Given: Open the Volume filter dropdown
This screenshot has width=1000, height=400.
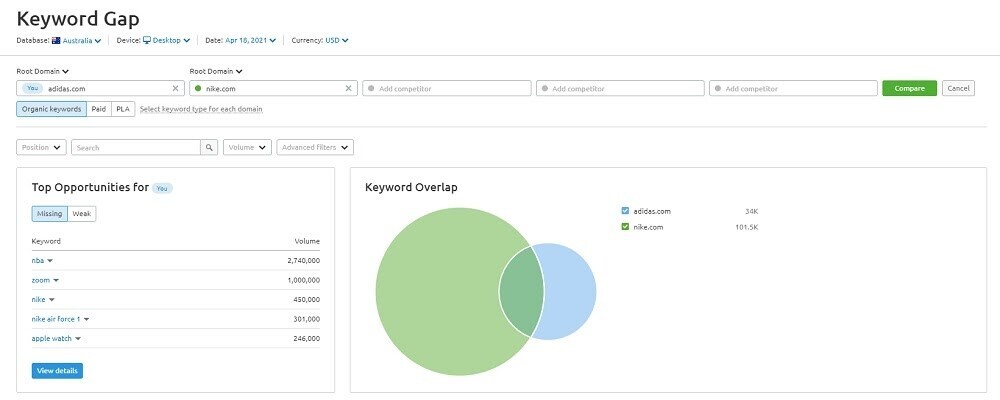Looking at the screenshot, I should (247, 147).
